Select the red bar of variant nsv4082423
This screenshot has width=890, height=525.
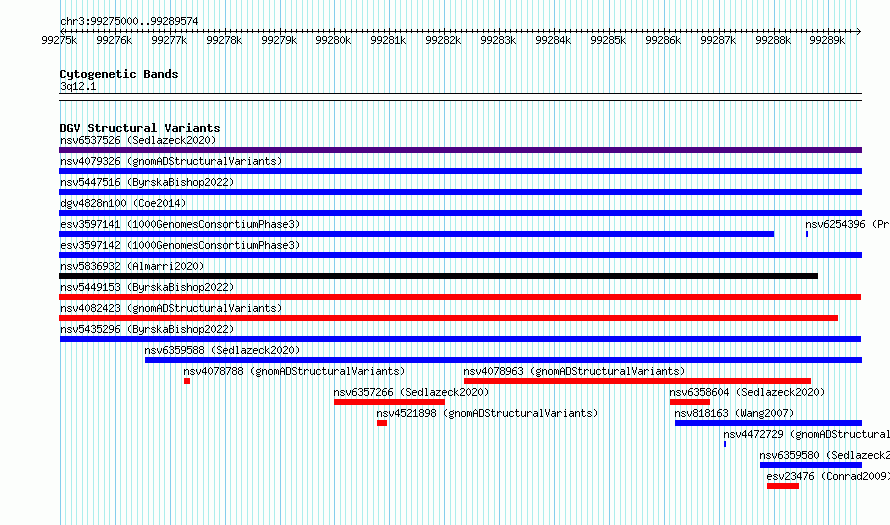click(448, 318)
